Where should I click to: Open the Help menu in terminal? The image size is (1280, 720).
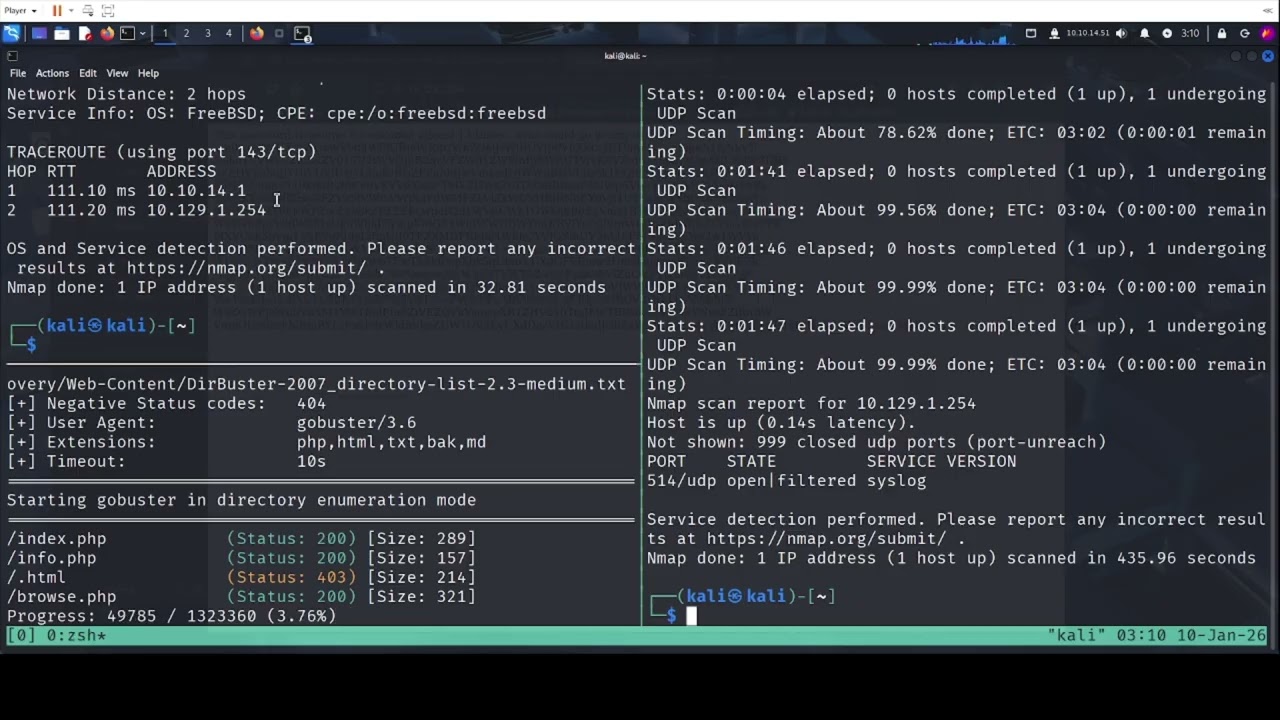click(148, 73)
